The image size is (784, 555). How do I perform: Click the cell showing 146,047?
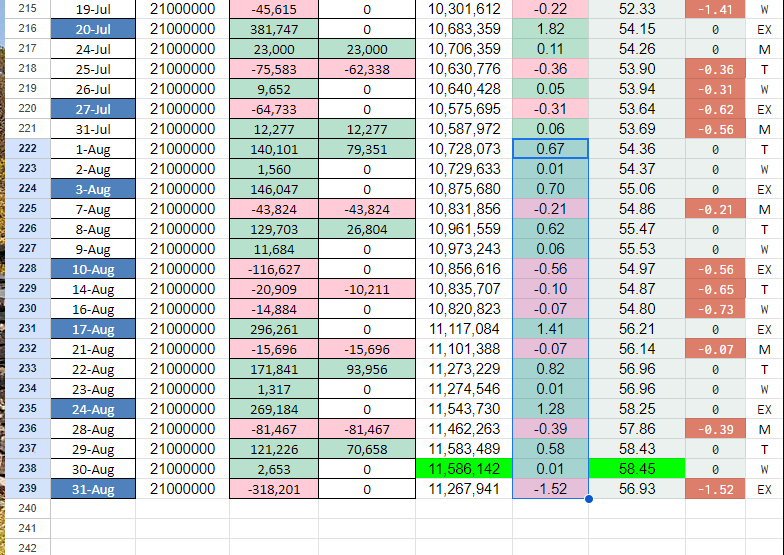click(274, 189)
